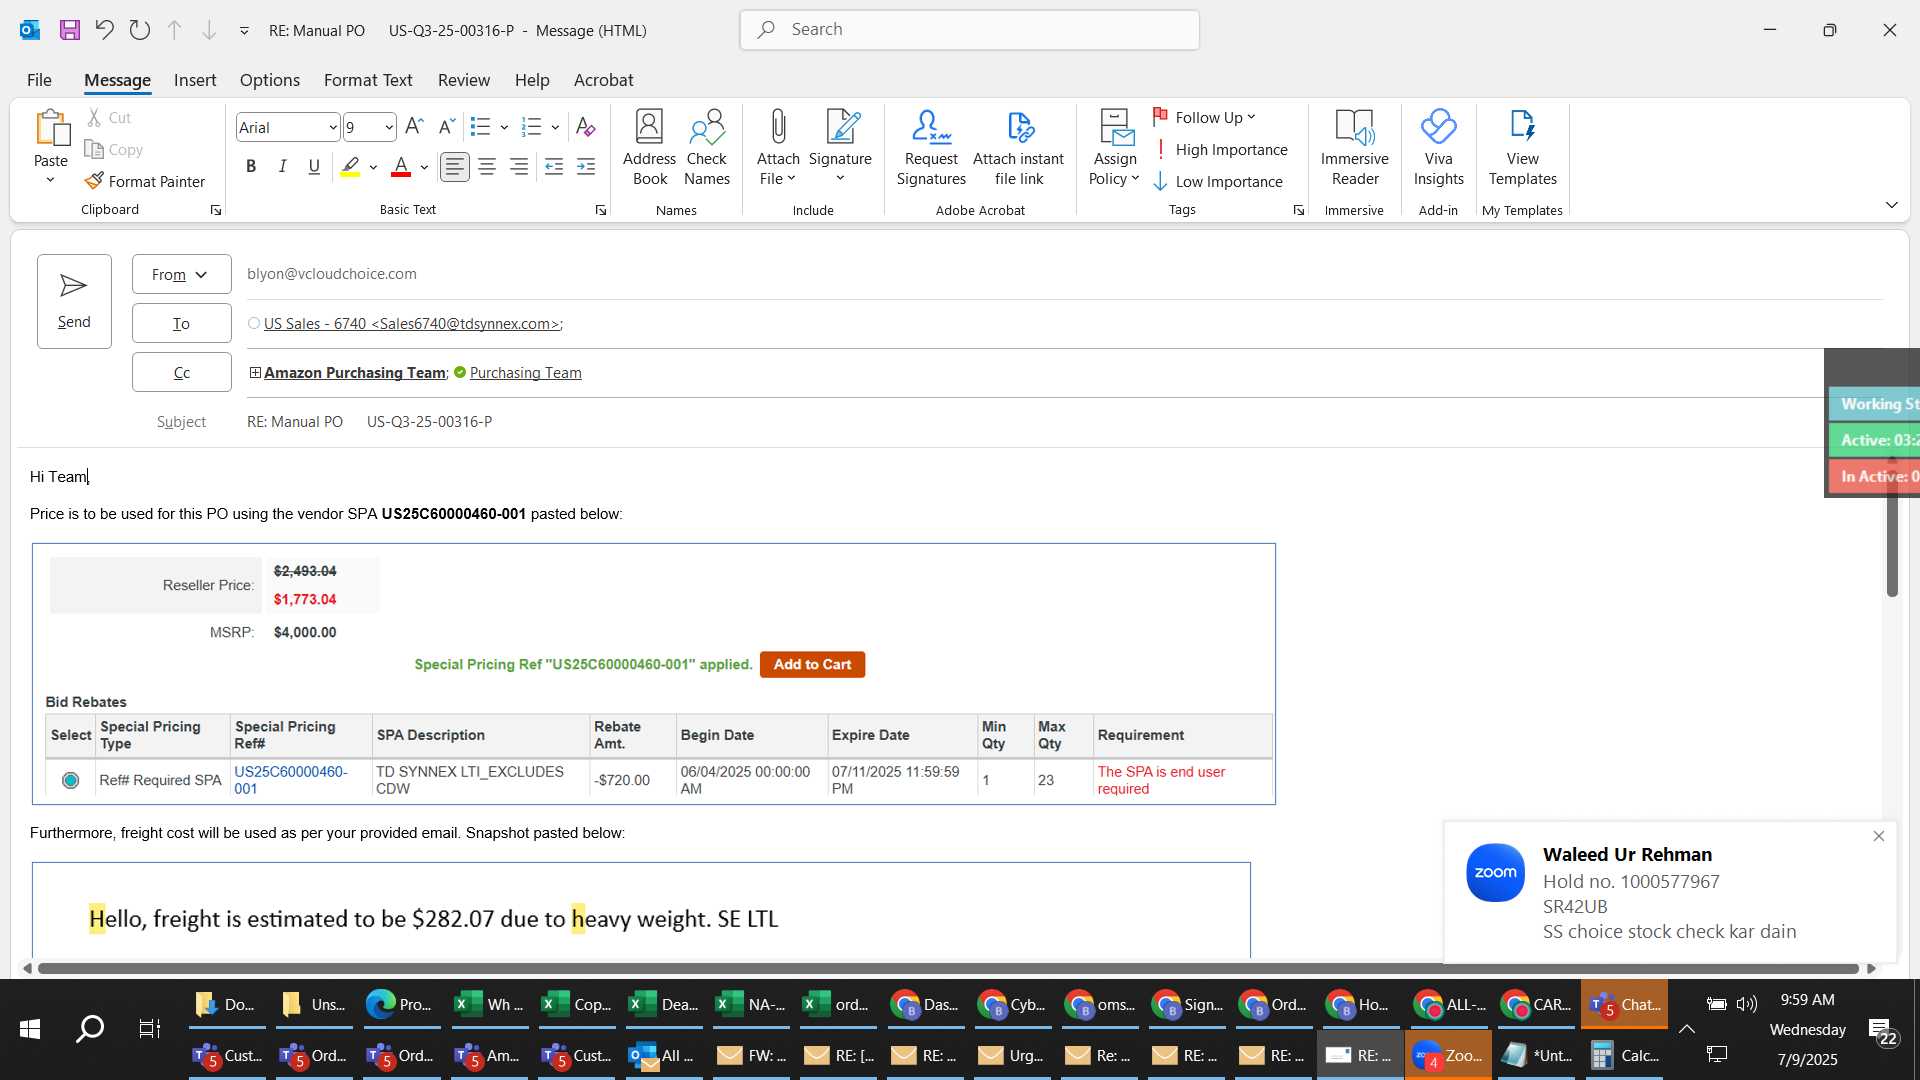
Task: Switch to the Format Text tab
Action: click(368, 80)
